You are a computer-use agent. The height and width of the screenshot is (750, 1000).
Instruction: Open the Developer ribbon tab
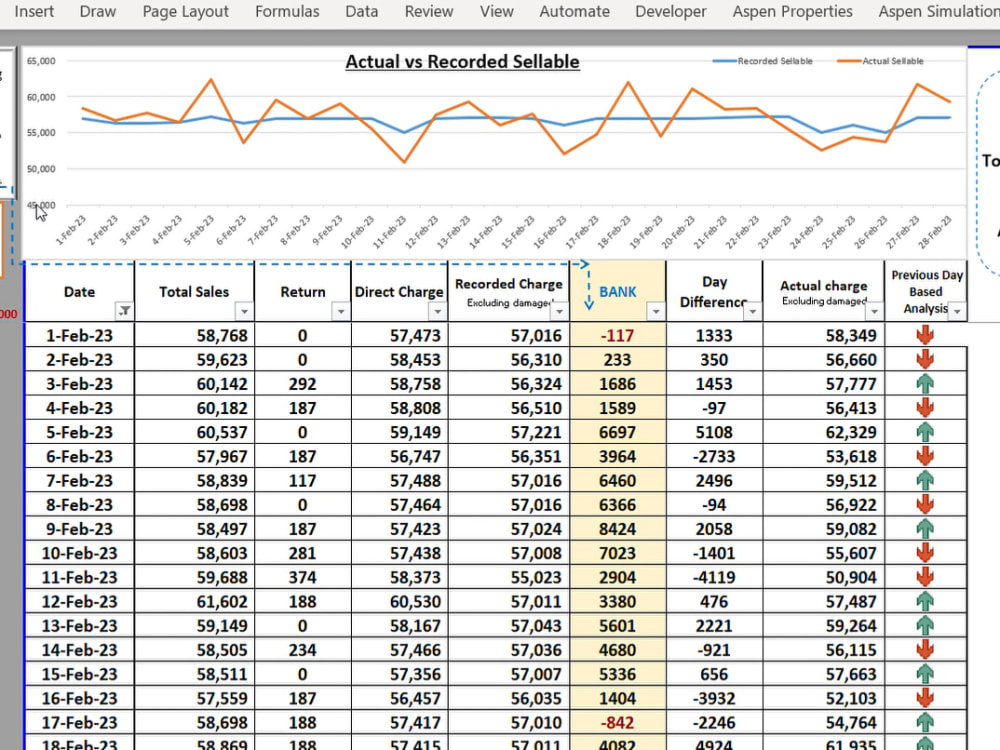click(670, 12)
